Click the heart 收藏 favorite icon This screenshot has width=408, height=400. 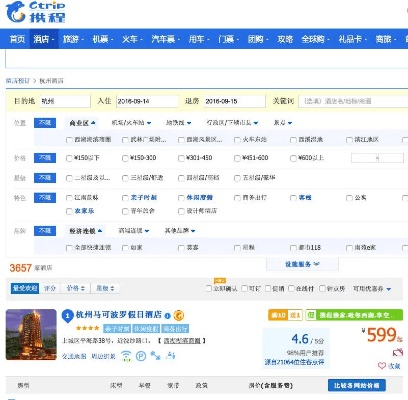tap(382, 366)
